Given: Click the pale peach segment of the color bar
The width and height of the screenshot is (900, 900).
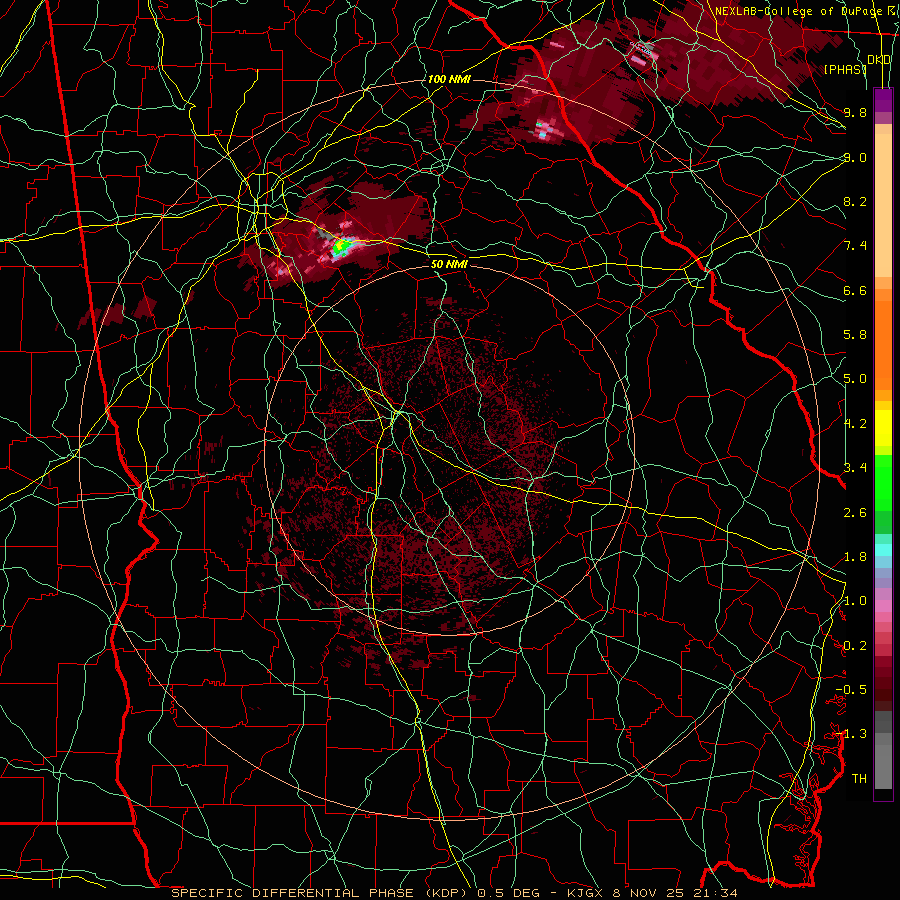Looking at the screenshot, I should (x=883, y=205).
